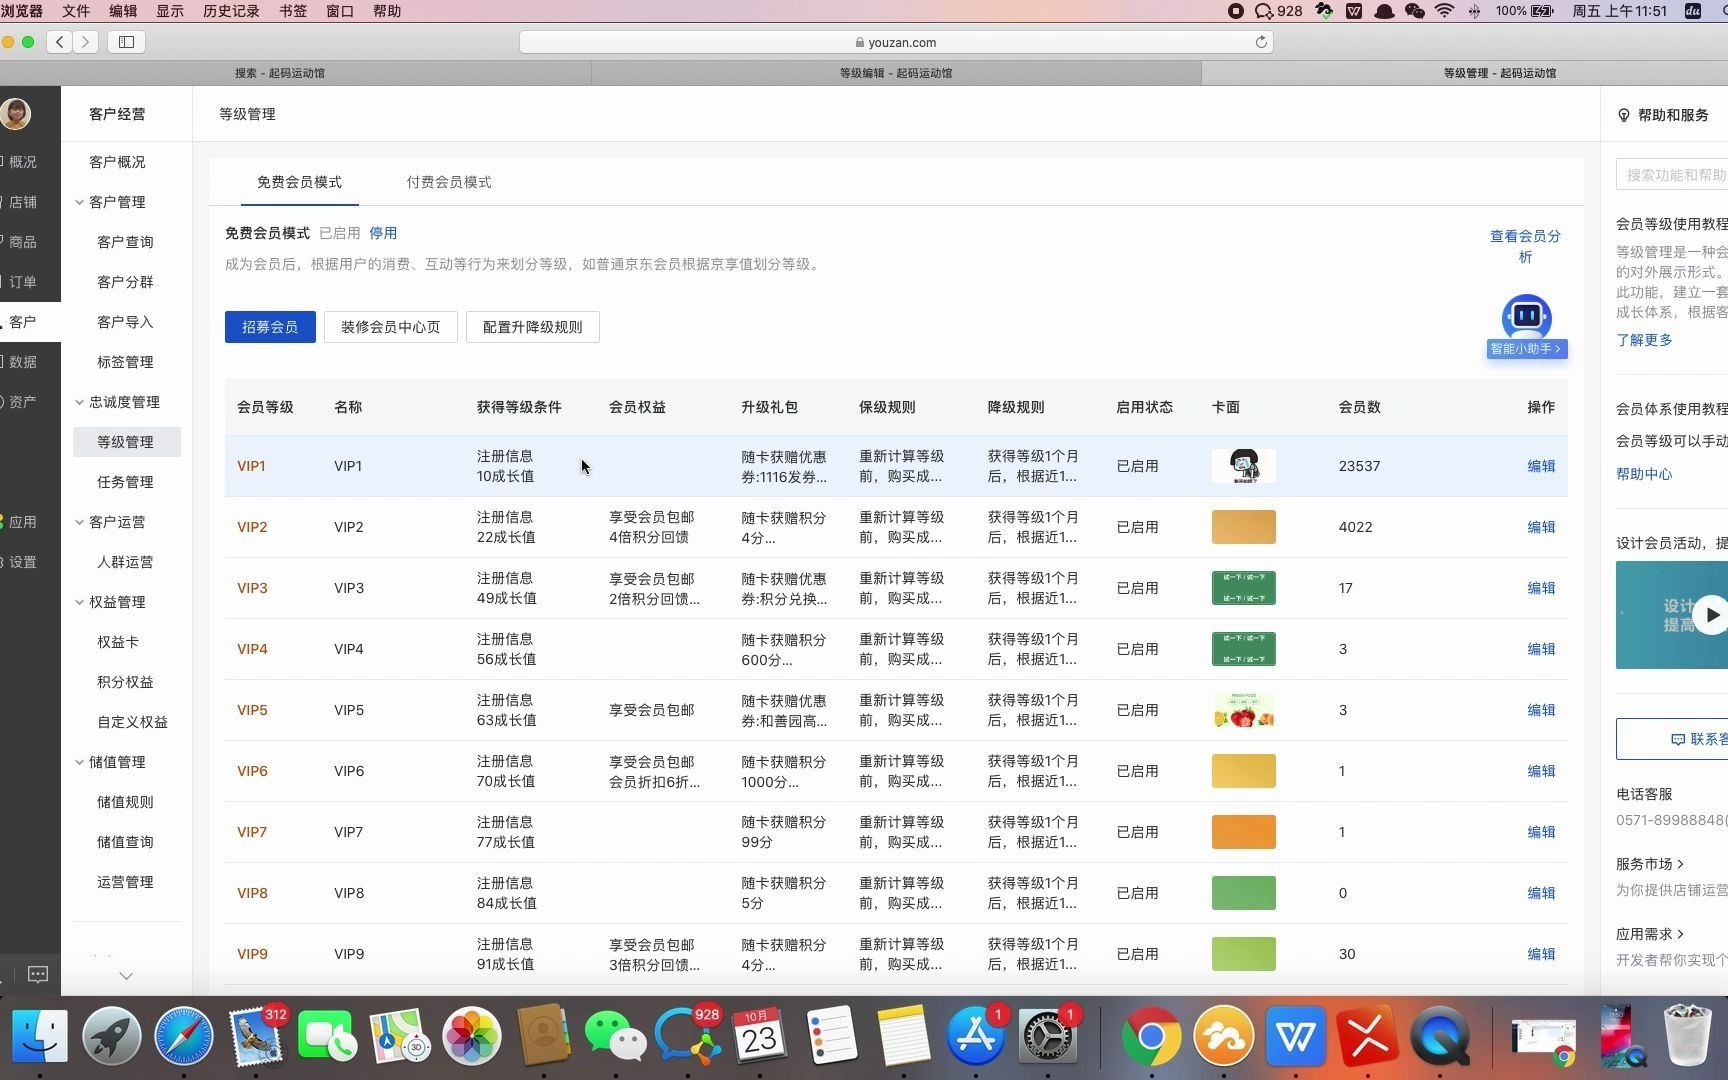Open 书签 menu in menu bar
Image resolution: width=1728 pixels, height=1080 pixels.
pos(293,11)
